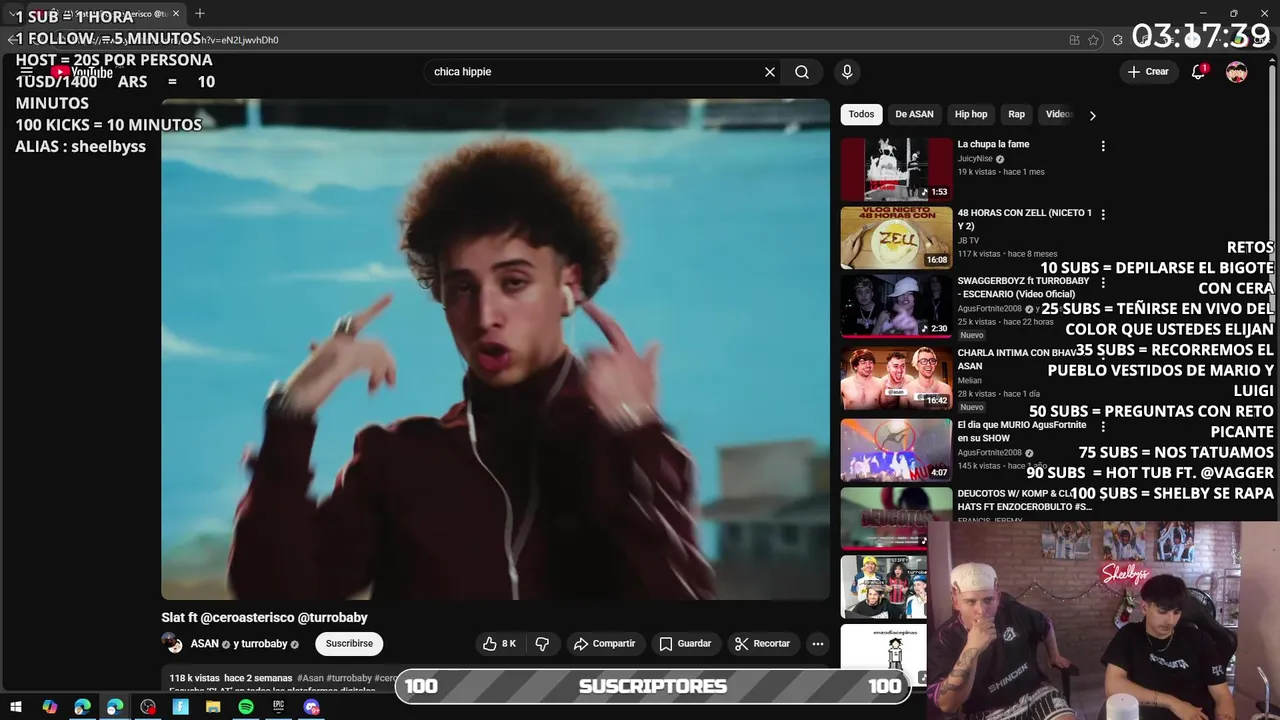Screen dimensions: 1280x720
Task: Open OBS Studio from the taskbar
Action: [x=148, y=707]
